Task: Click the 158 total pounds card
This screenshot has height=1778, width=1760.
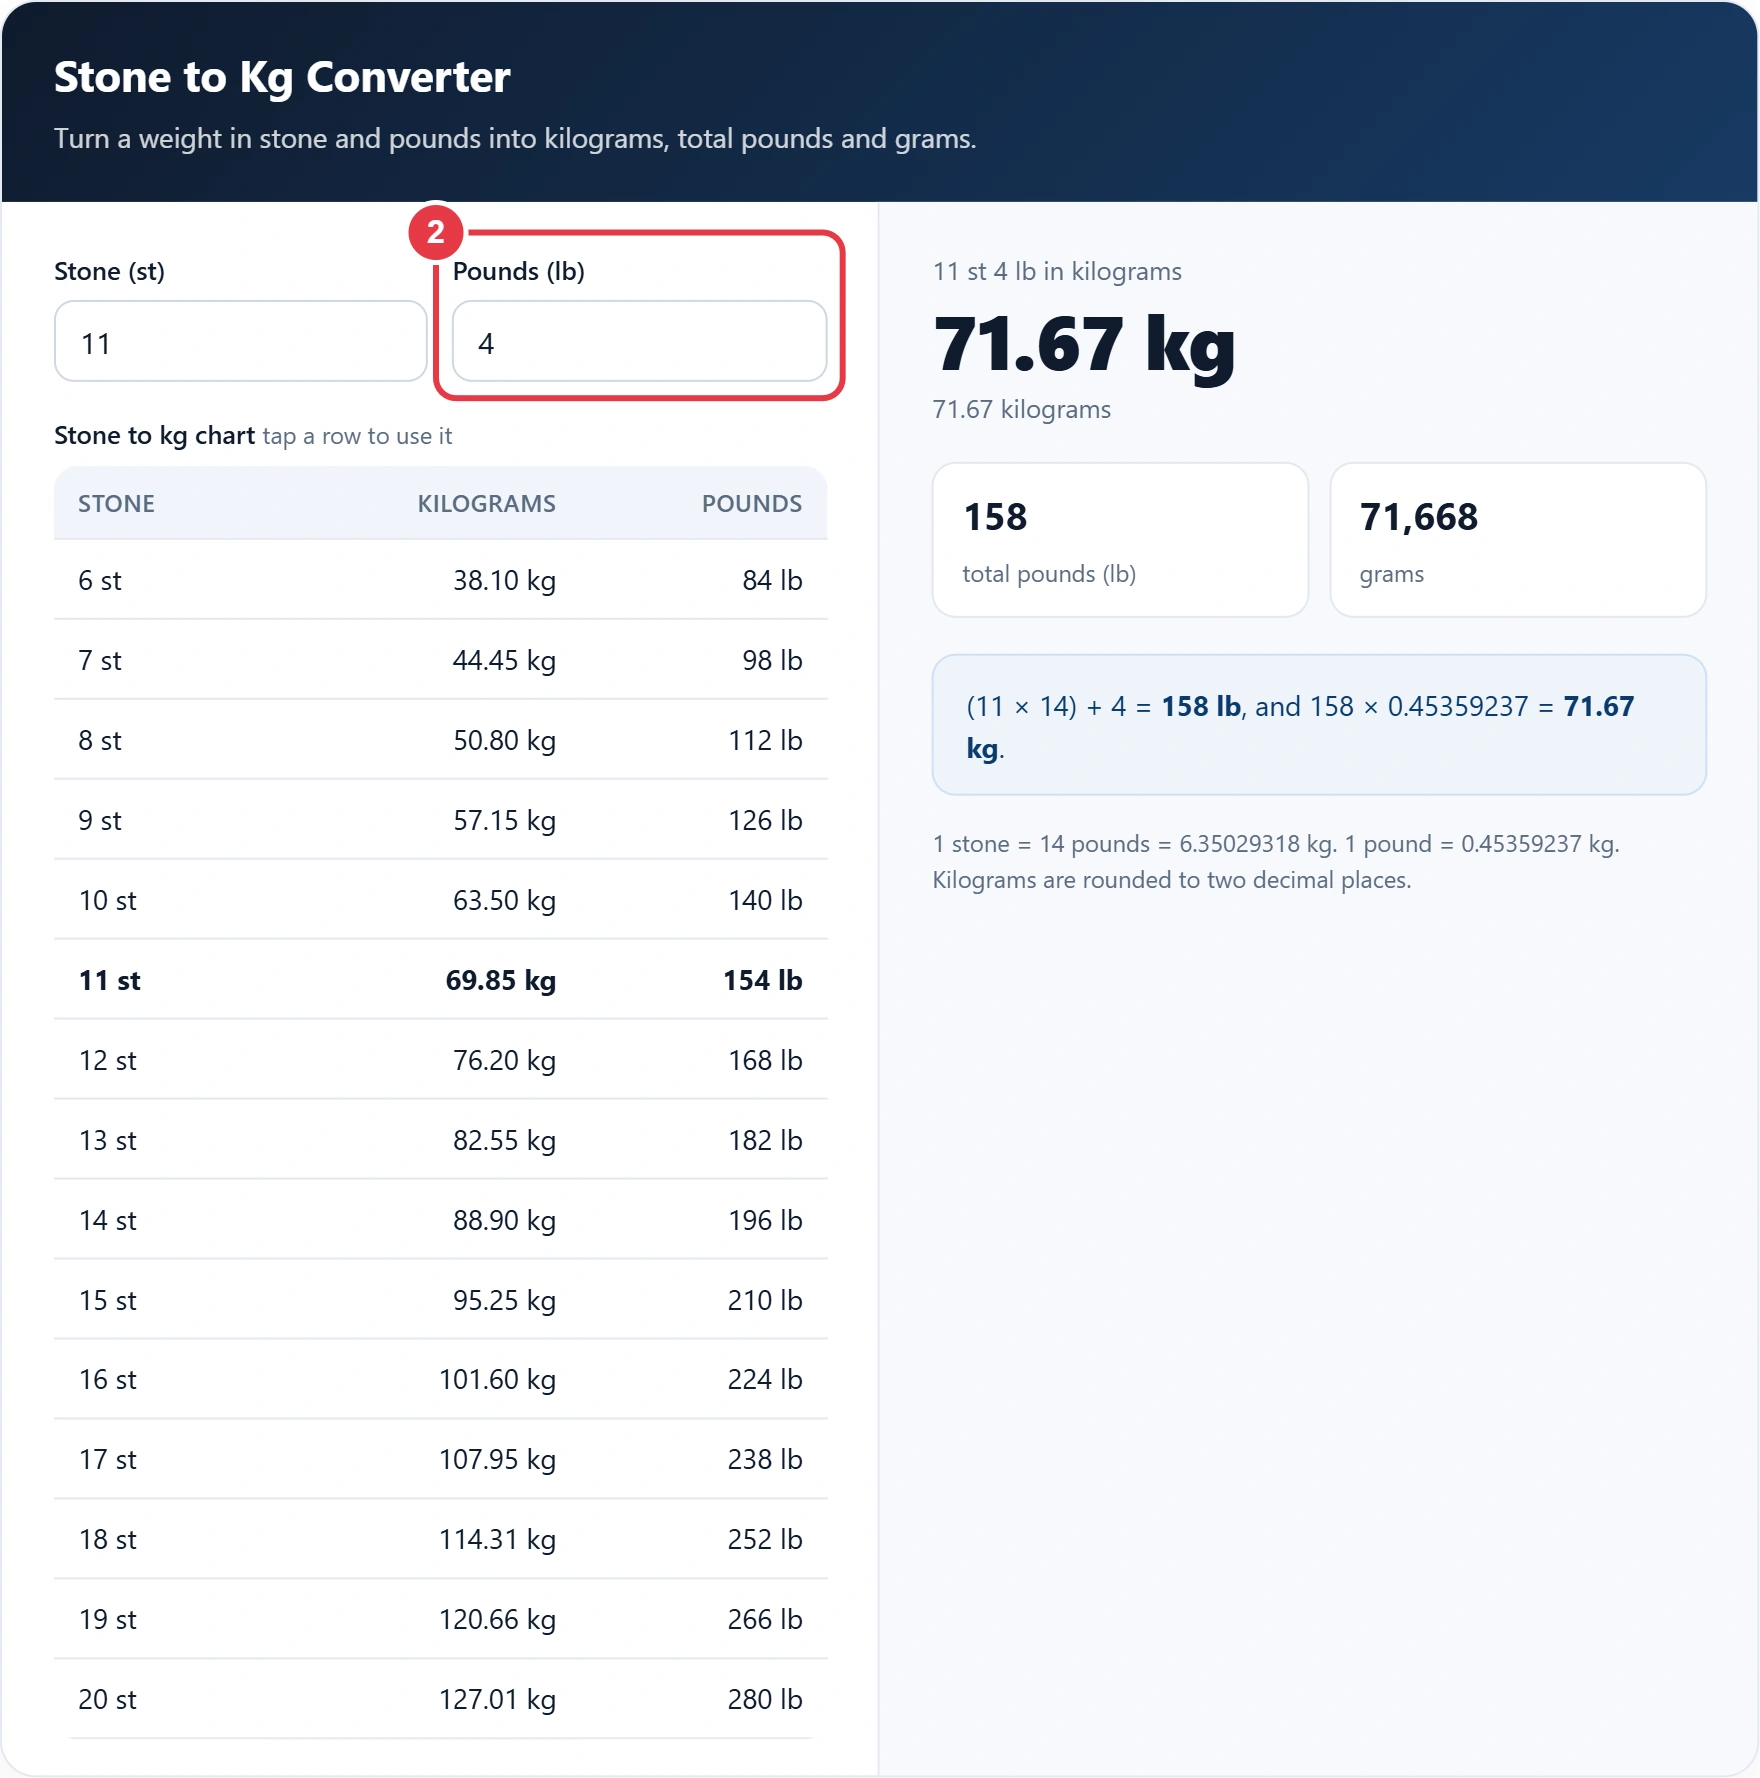Action: coord(1120,540)
